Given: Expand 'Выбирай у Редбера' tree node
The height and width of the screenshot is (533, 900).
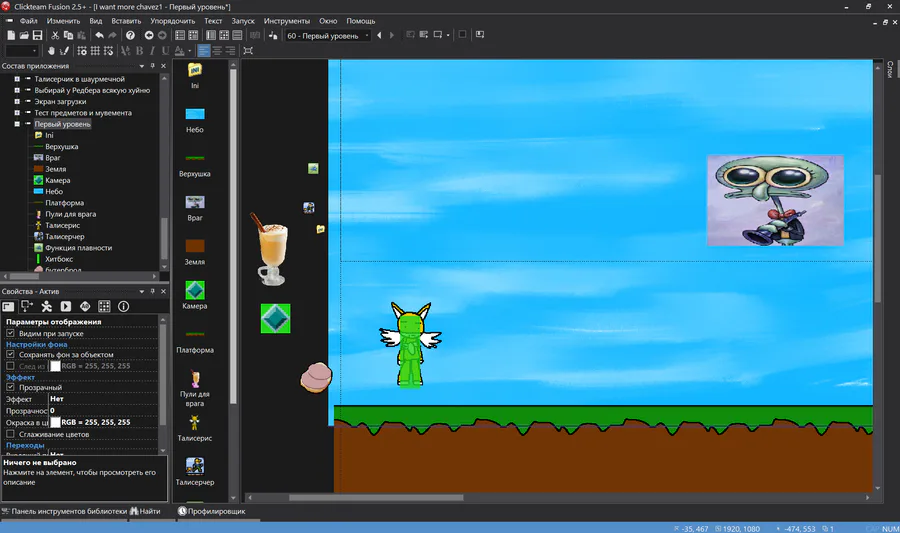Looking at the screenshot, I should coord(17,90).
